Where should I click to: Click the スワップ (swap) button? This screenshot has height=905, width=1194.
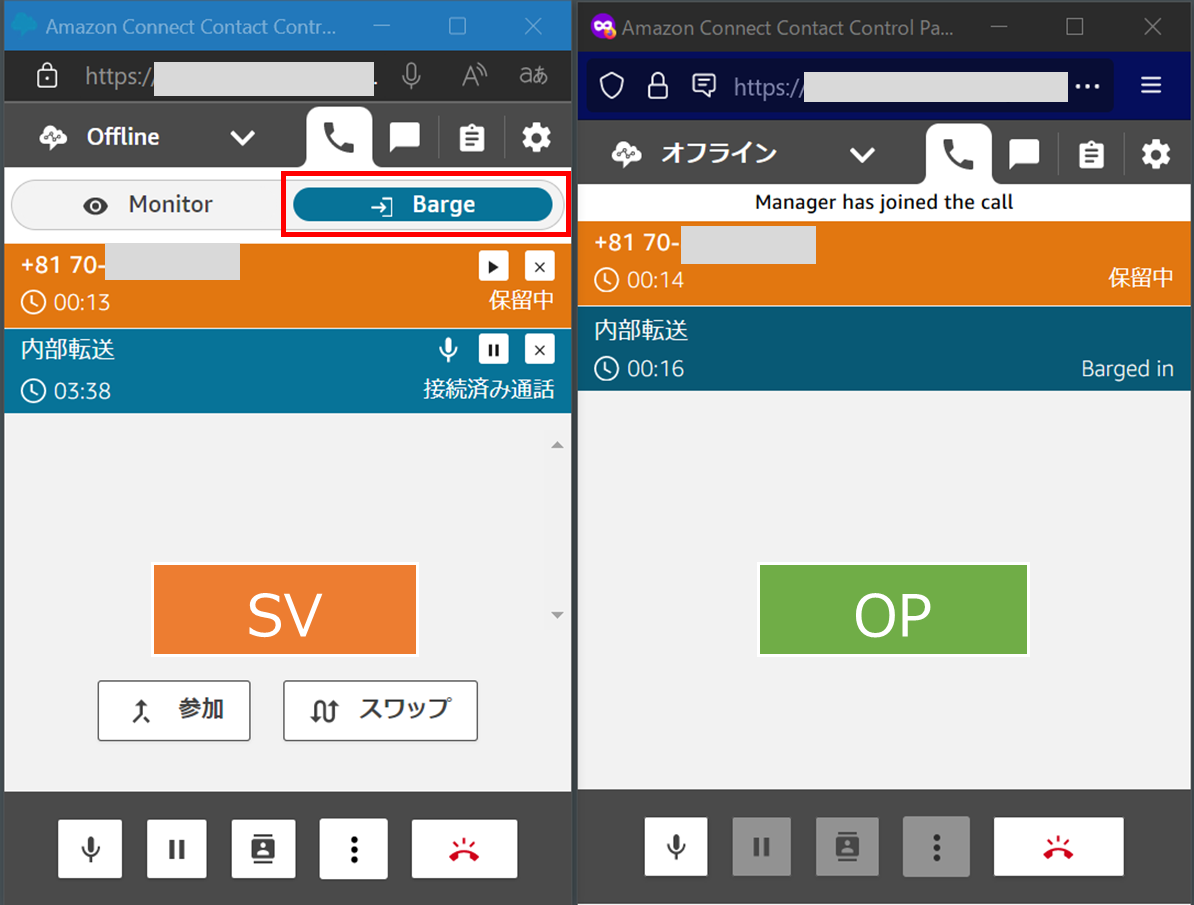(x=380, y=711)
